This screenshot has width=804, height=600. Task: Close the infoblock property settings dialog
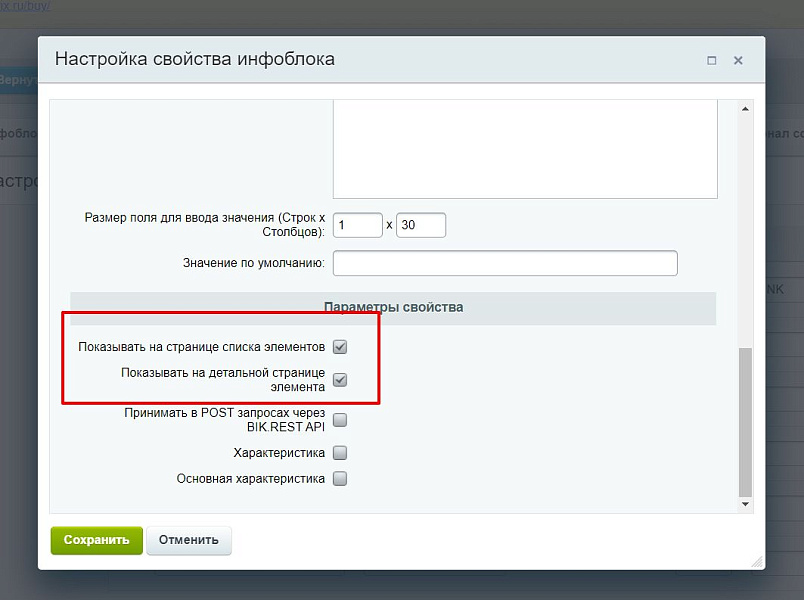click(738, 61)
